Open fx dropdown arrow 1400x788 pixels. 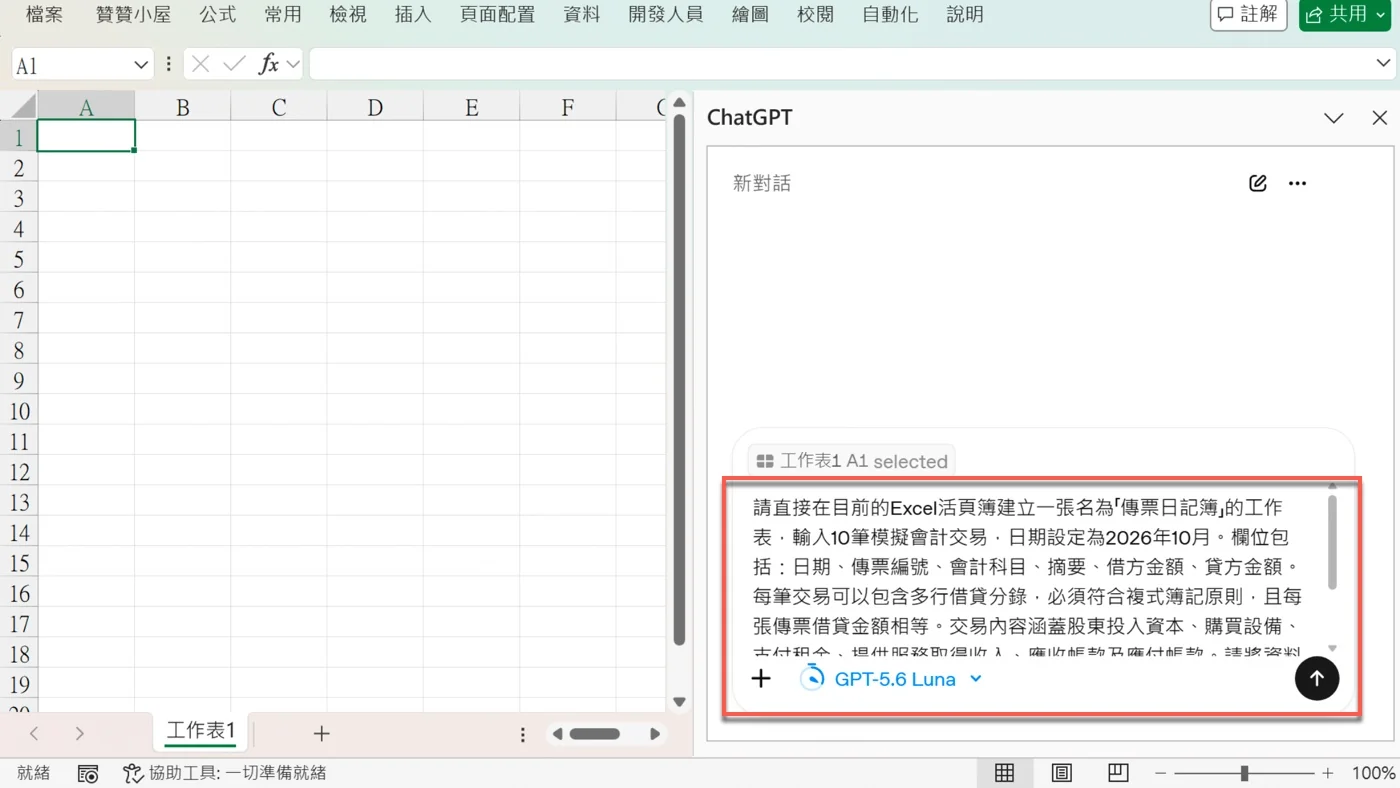(x=293, y=64)
